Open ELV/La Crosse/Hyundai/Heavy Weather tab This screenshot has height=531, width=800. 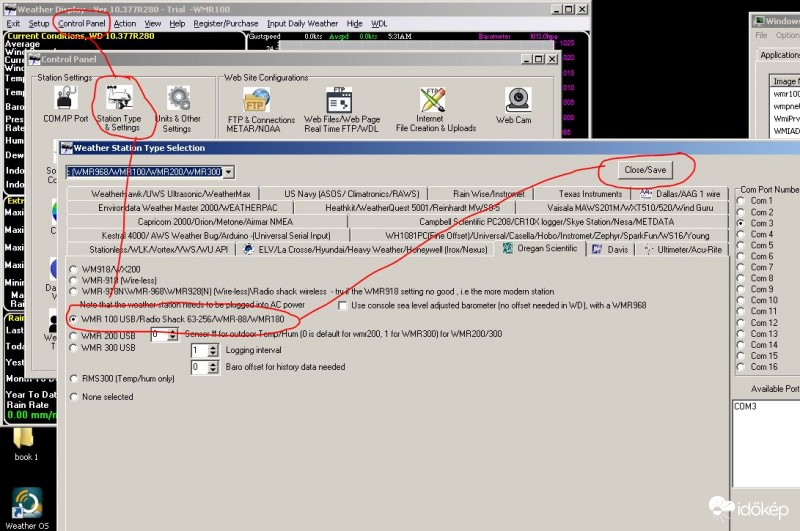365,249
